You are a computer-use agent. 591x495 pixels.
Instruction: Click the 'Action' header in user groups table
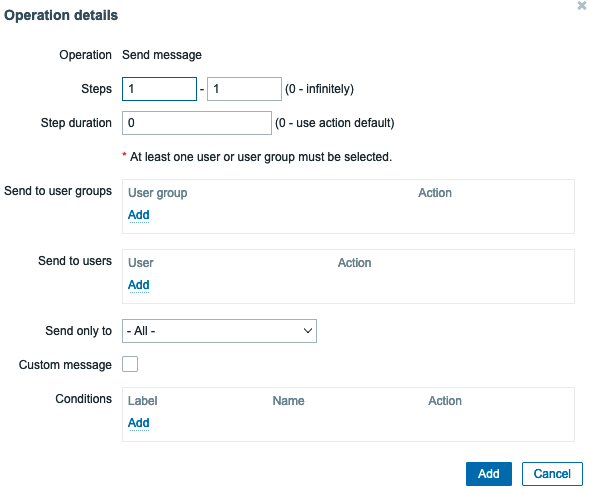pyautogui.click(x=435, y=193)
